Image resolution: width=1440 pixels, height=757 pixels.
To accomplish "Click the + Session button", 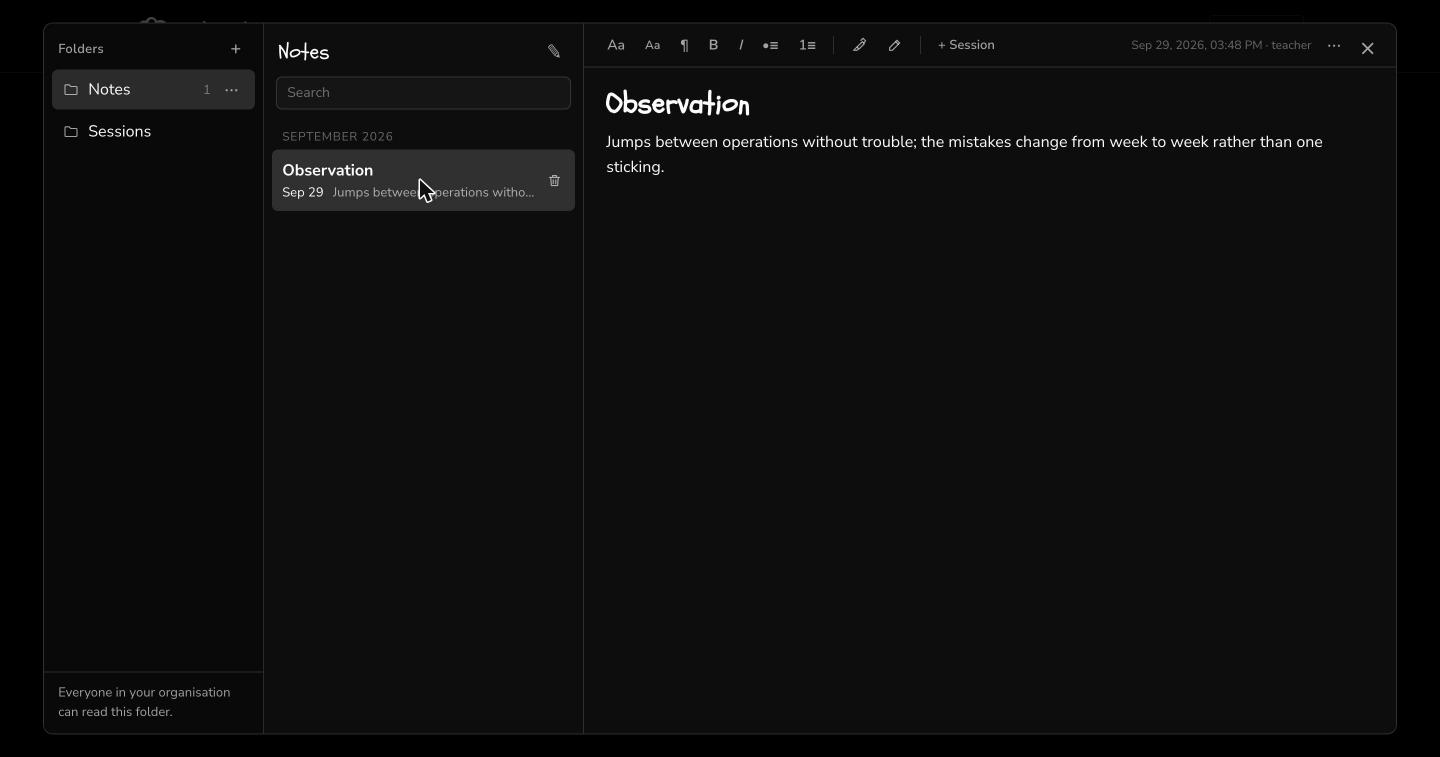I will [x=966, y=45].
